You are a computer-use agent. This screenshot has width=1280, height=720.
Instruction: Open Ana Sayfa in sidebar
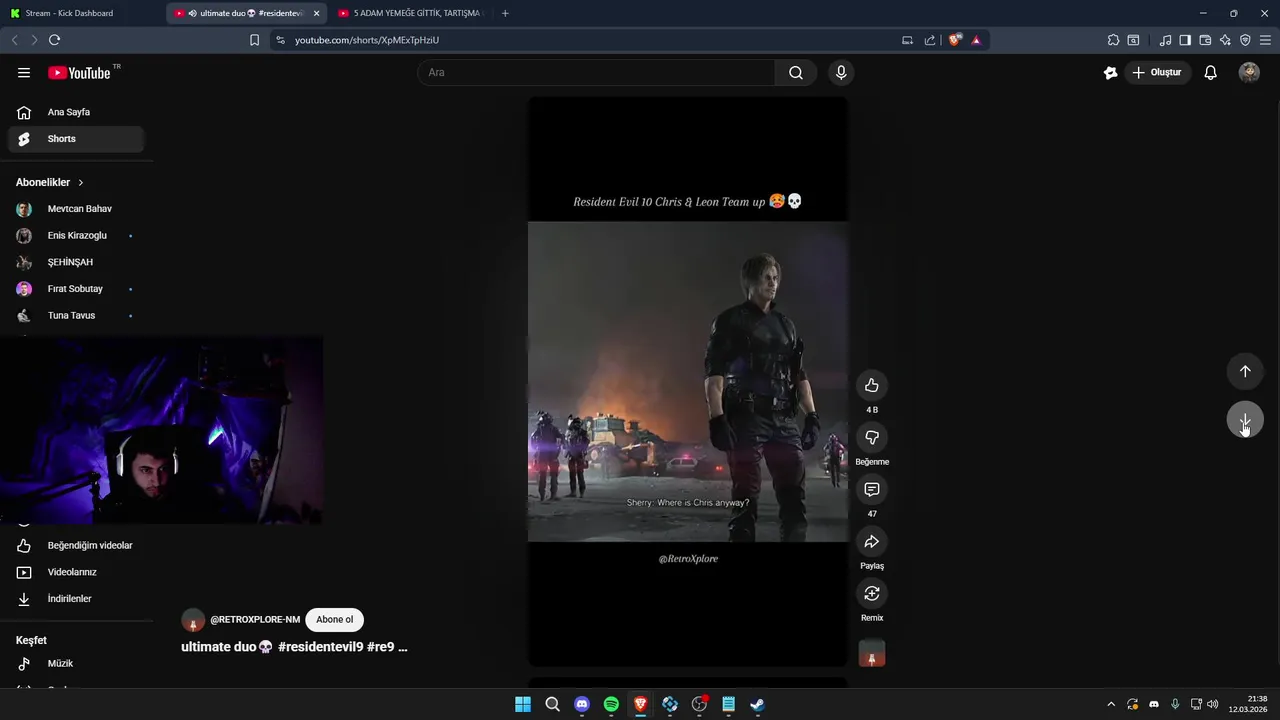pyautogui.click(x=76, y=112)
